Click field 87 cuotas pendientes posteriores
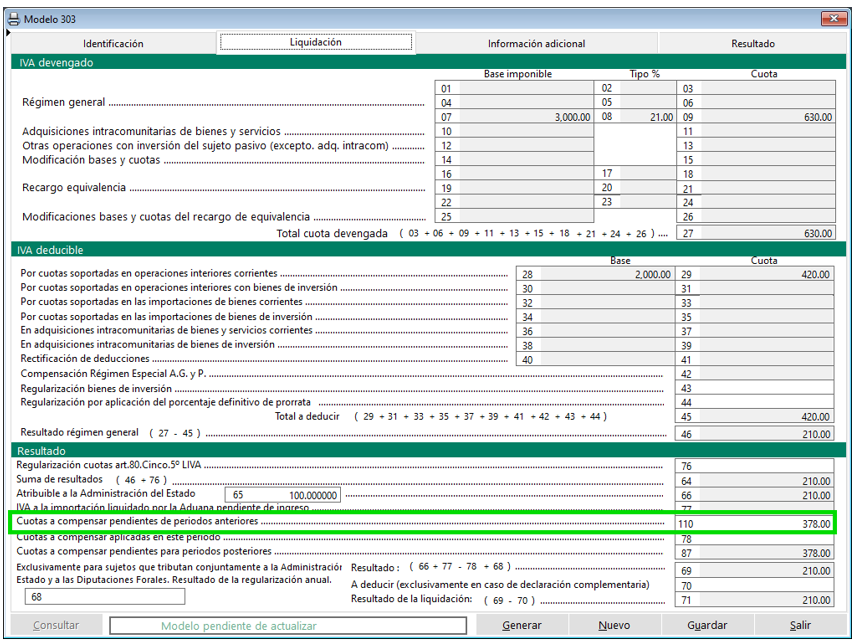The height and width of the screenshot is (644, 856). (x=754, y=553)
